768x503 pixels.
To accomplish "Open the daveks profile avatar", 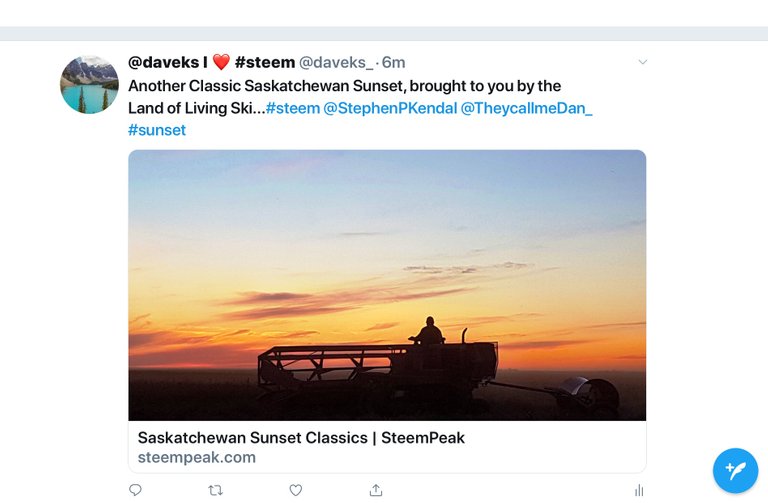I will pos(89,85).
